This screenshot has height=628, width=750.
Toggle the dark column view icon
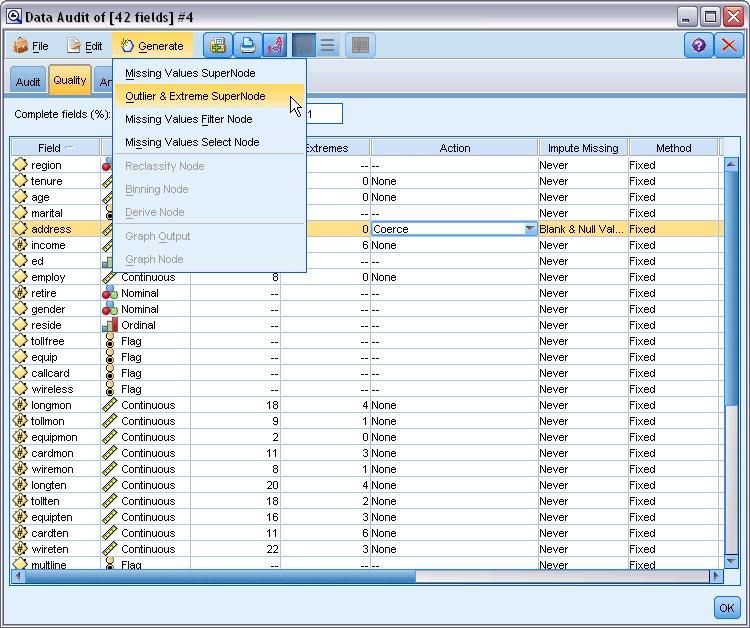tap(304, 46)
